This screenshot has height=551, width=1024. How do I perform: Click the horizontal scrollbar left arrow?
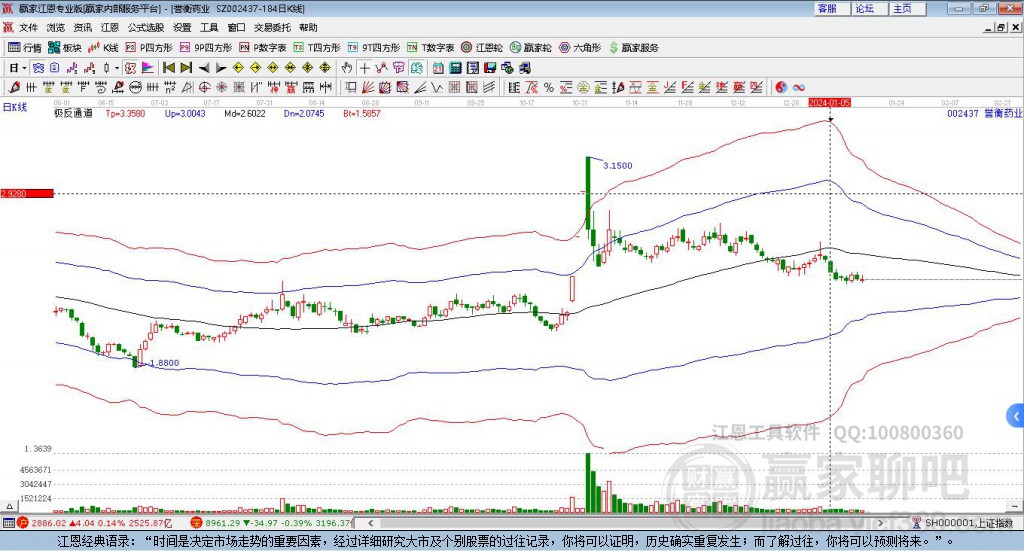370,522
